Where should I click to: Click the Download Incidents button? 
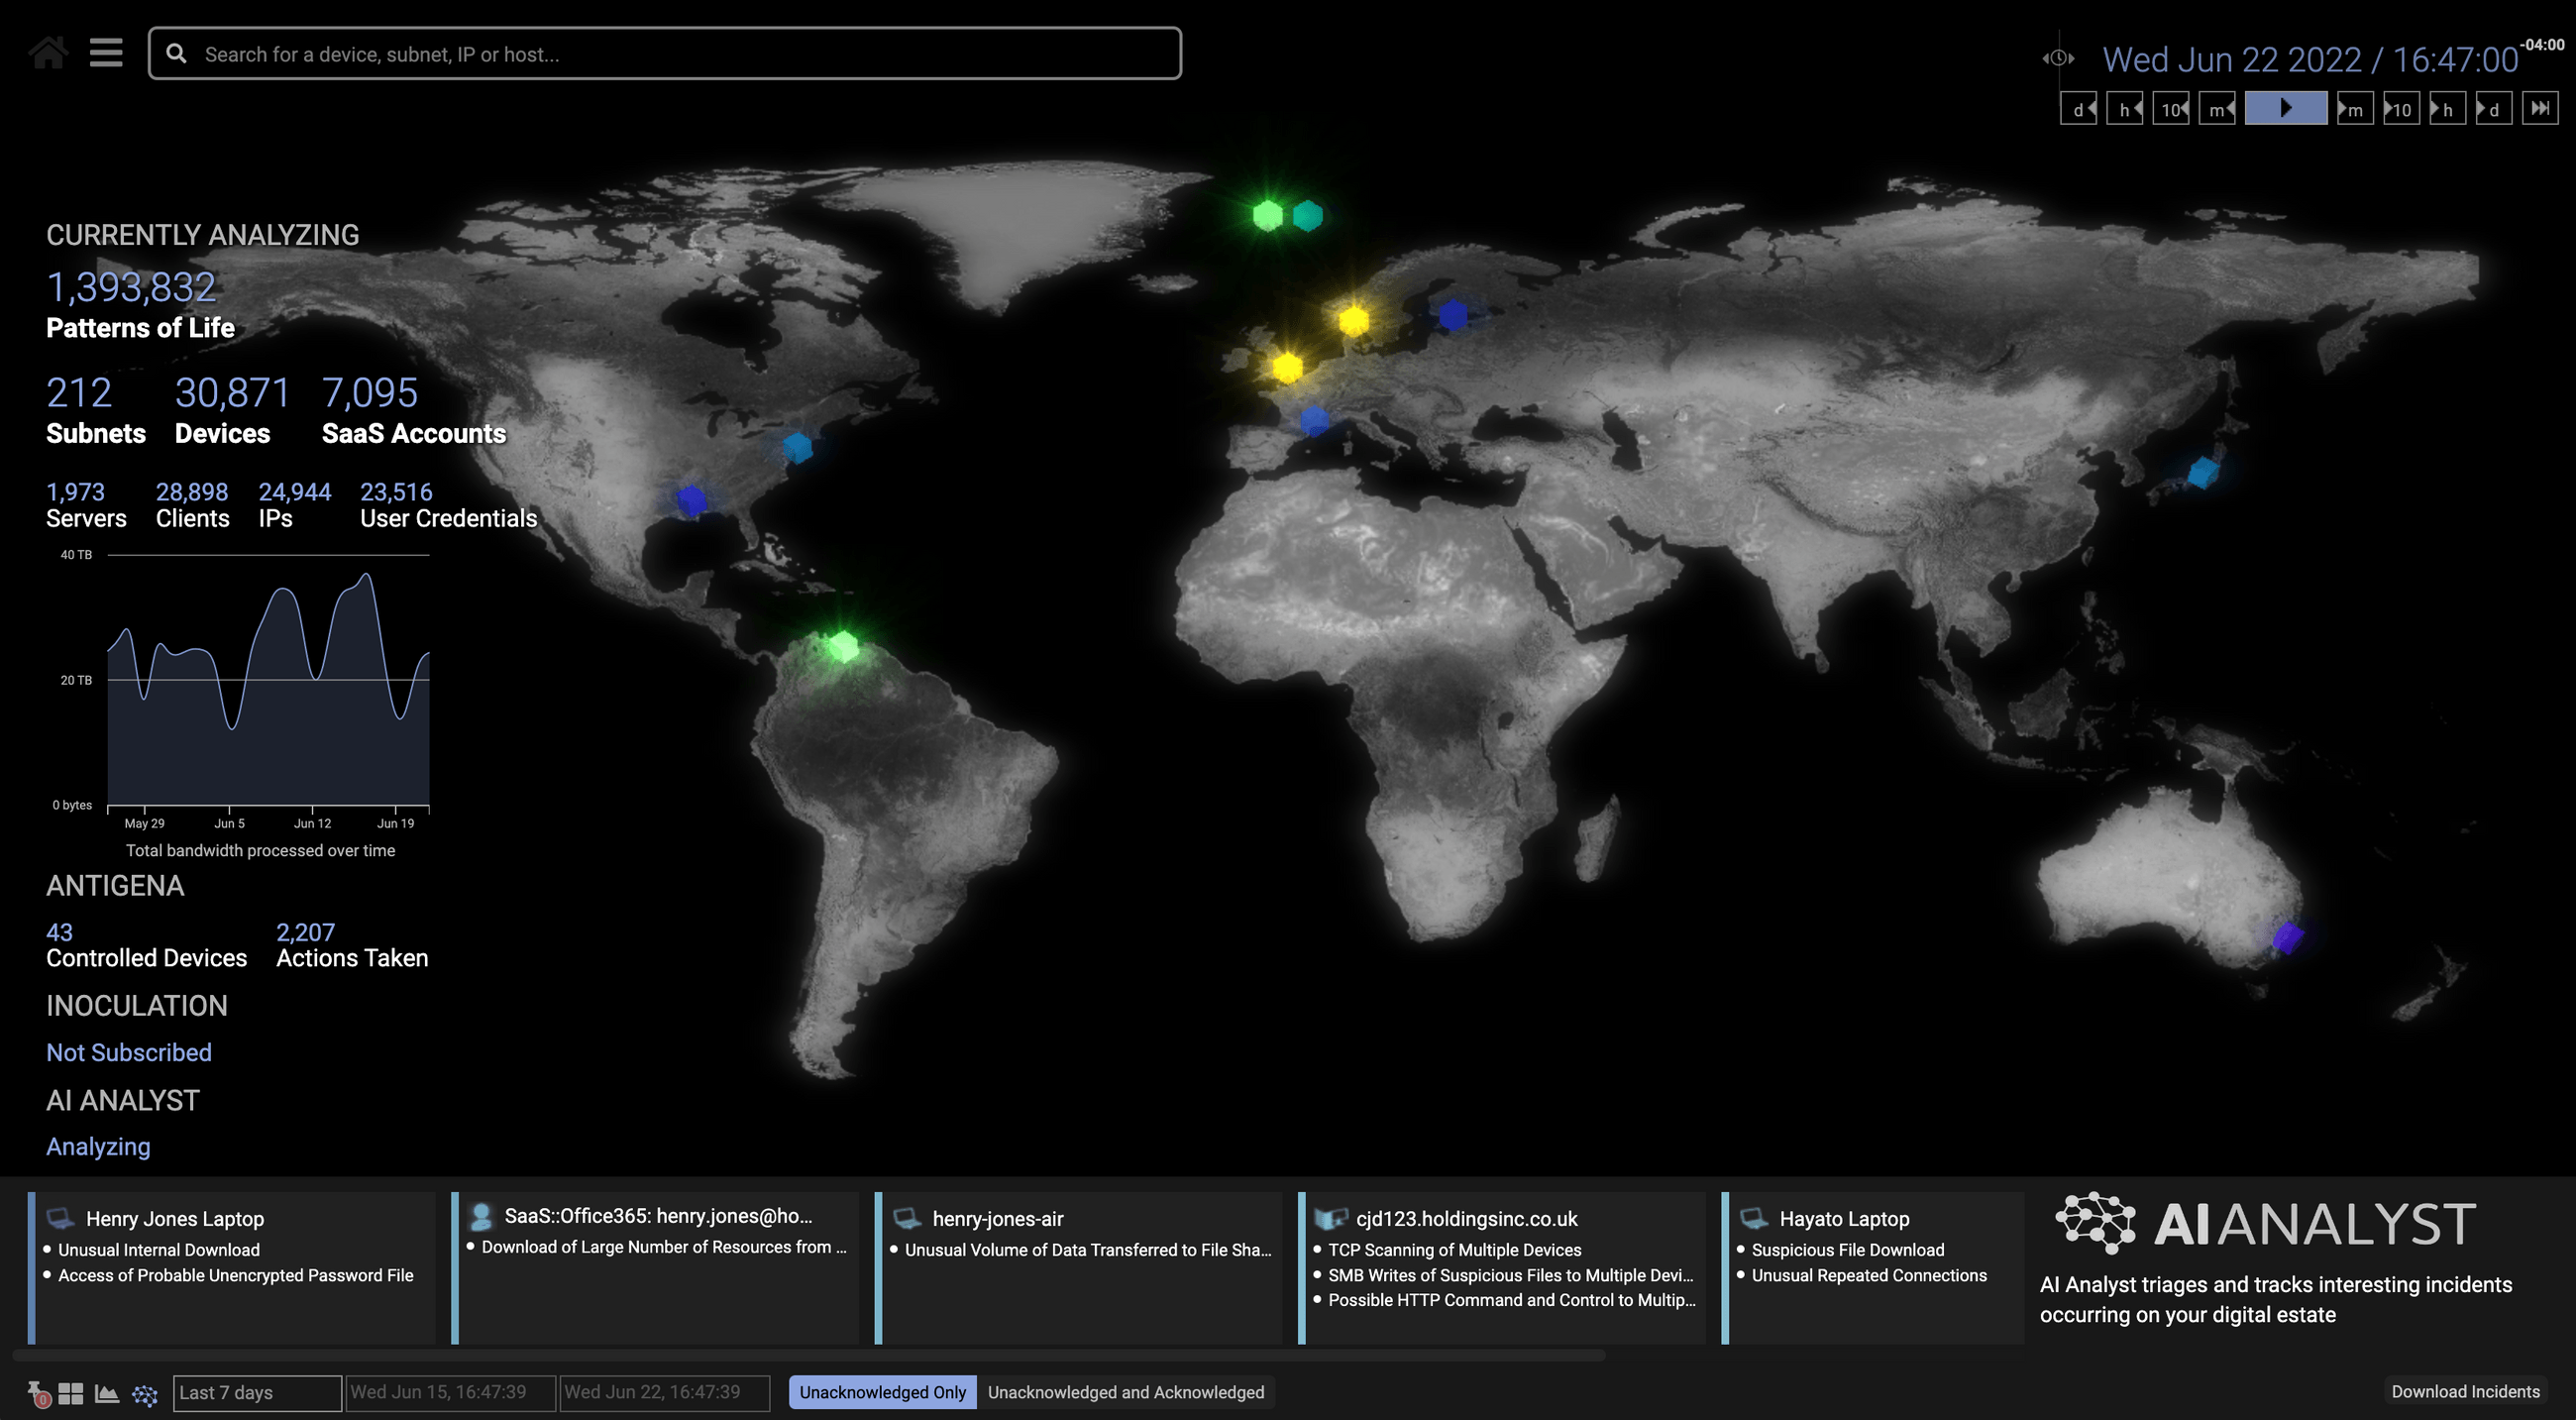(x=2466, y=1391)
